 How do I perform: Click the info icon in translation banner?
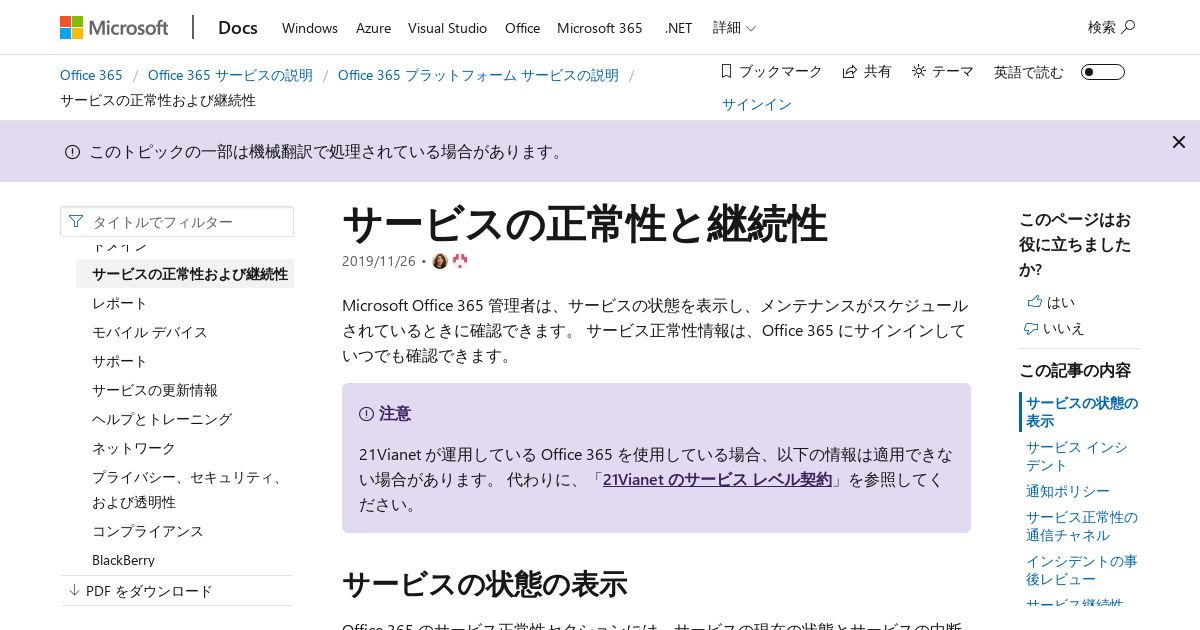(72, 152)
